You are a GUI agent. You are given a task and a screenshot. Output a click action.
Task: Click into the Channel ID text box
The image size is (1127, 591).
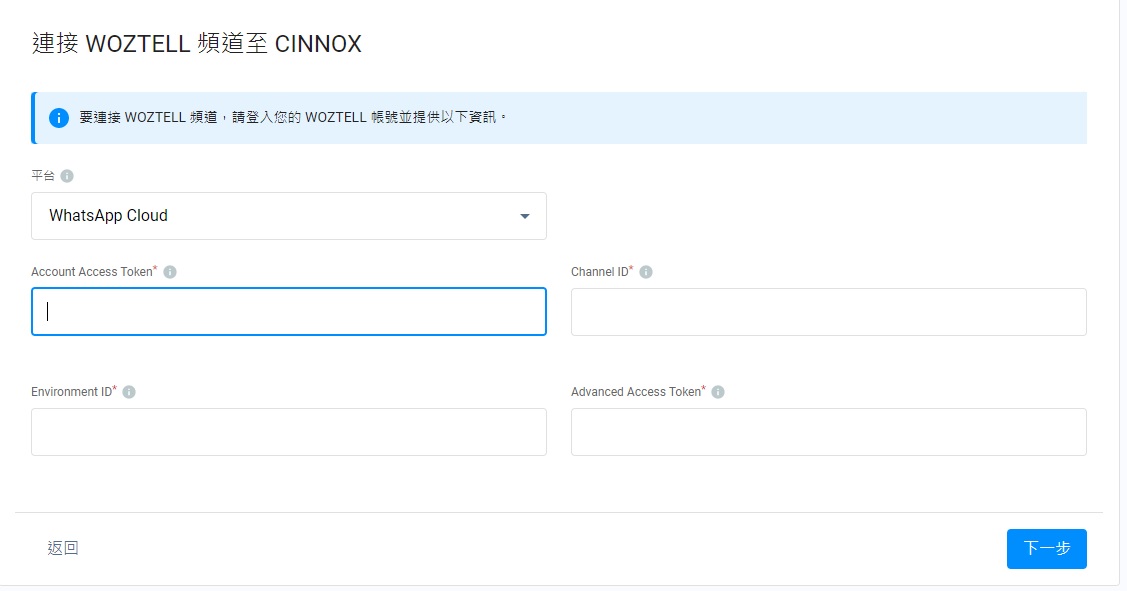828,312
